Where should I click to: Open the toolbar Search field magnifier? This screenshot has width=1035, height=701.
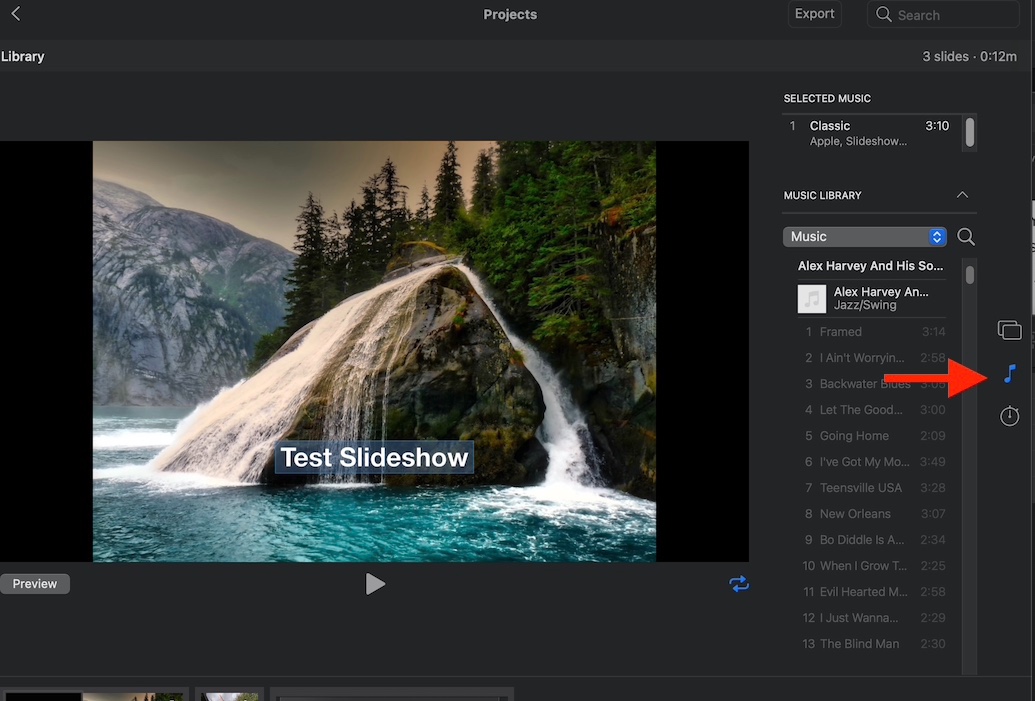[x=883, y=14]
